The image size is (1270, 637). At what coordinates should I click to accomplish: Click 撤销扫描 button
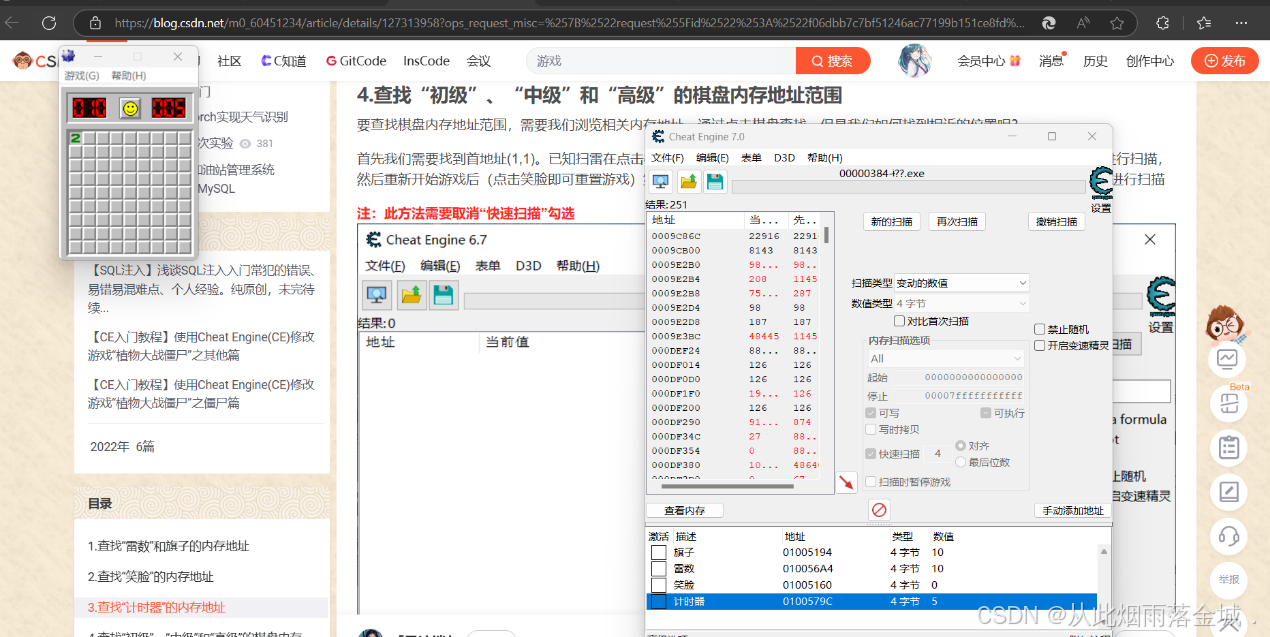tap(1056, 222)
